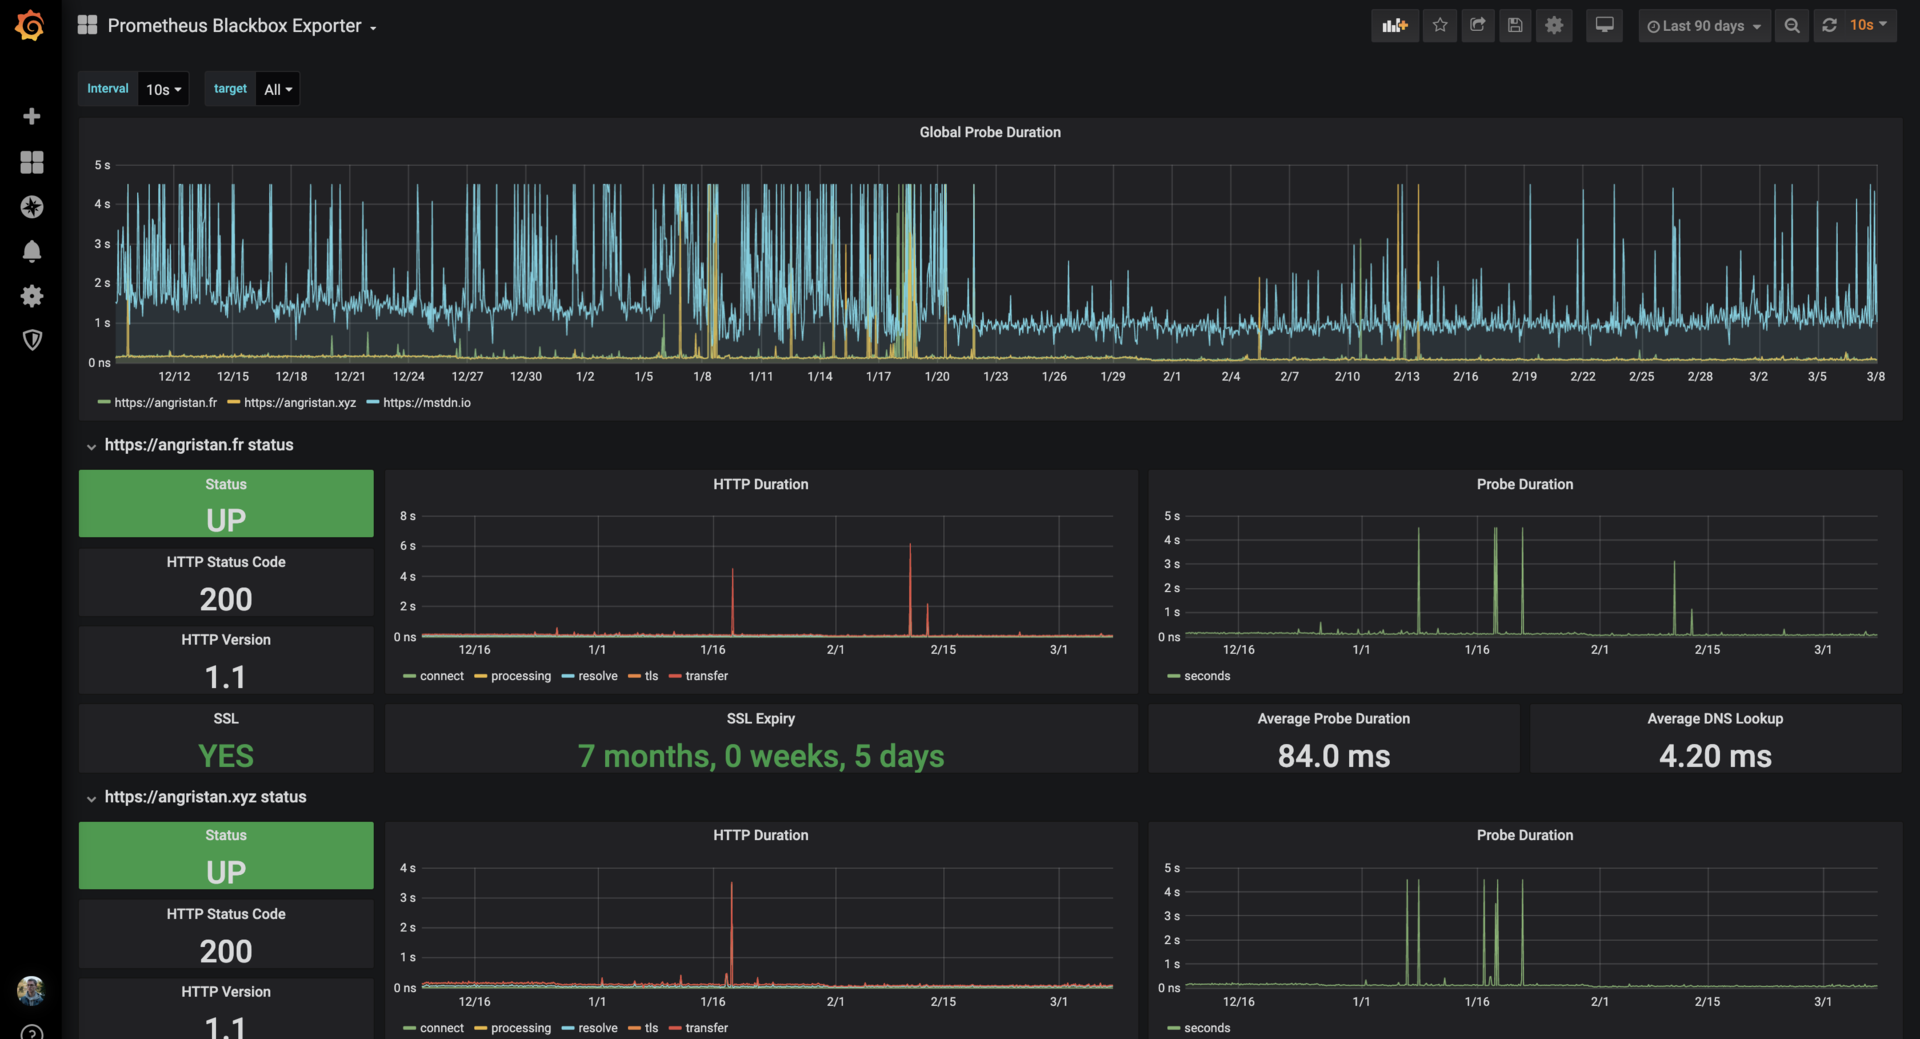Mark the dashboard as favorite with star icon
1920x1039 pixels.
click(1440, 25)
